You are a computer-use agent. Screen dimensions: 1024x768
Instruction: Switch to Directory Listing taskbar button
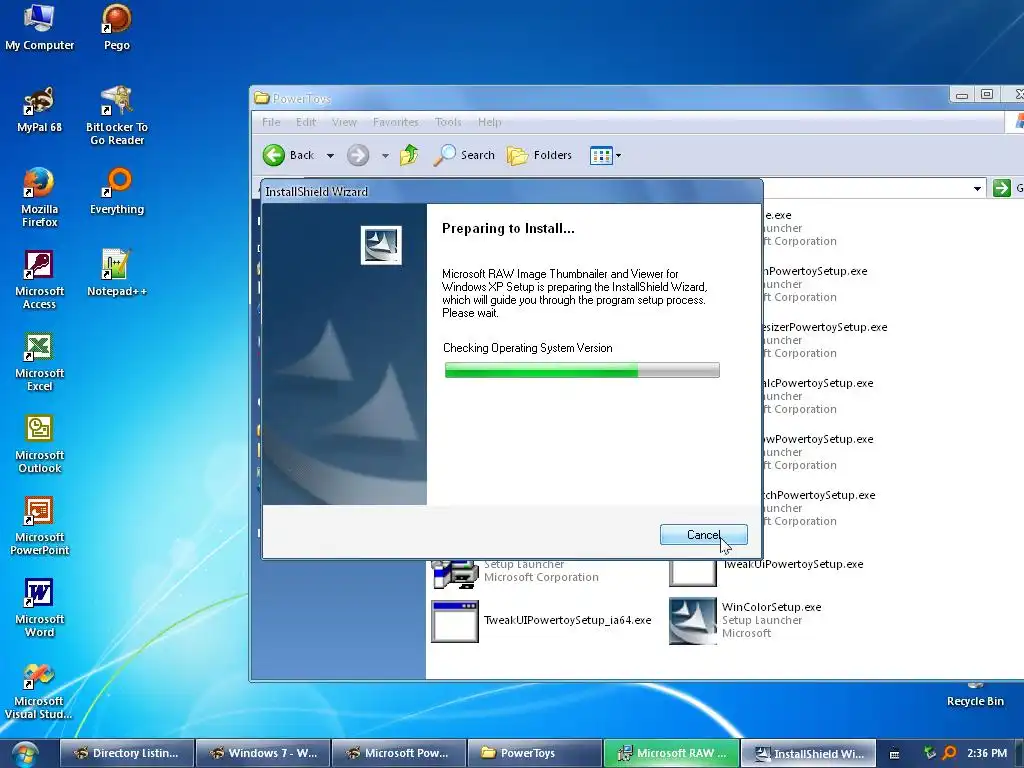(x=127, y=754)
